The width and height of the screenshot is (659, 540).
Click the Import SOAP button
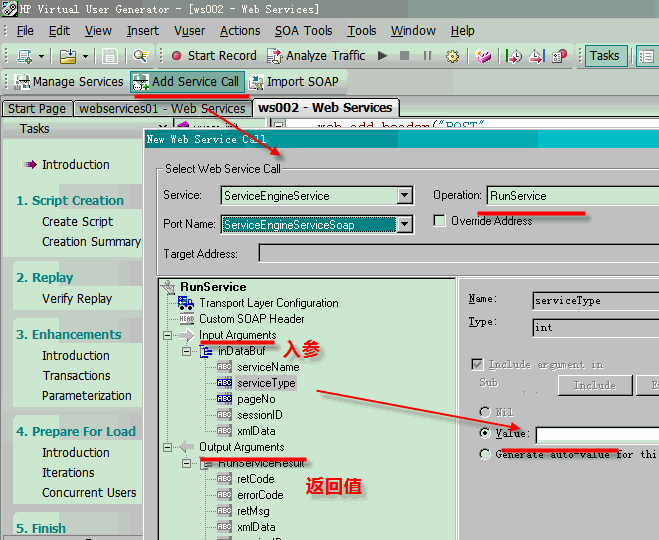click(x=294, y=82)
